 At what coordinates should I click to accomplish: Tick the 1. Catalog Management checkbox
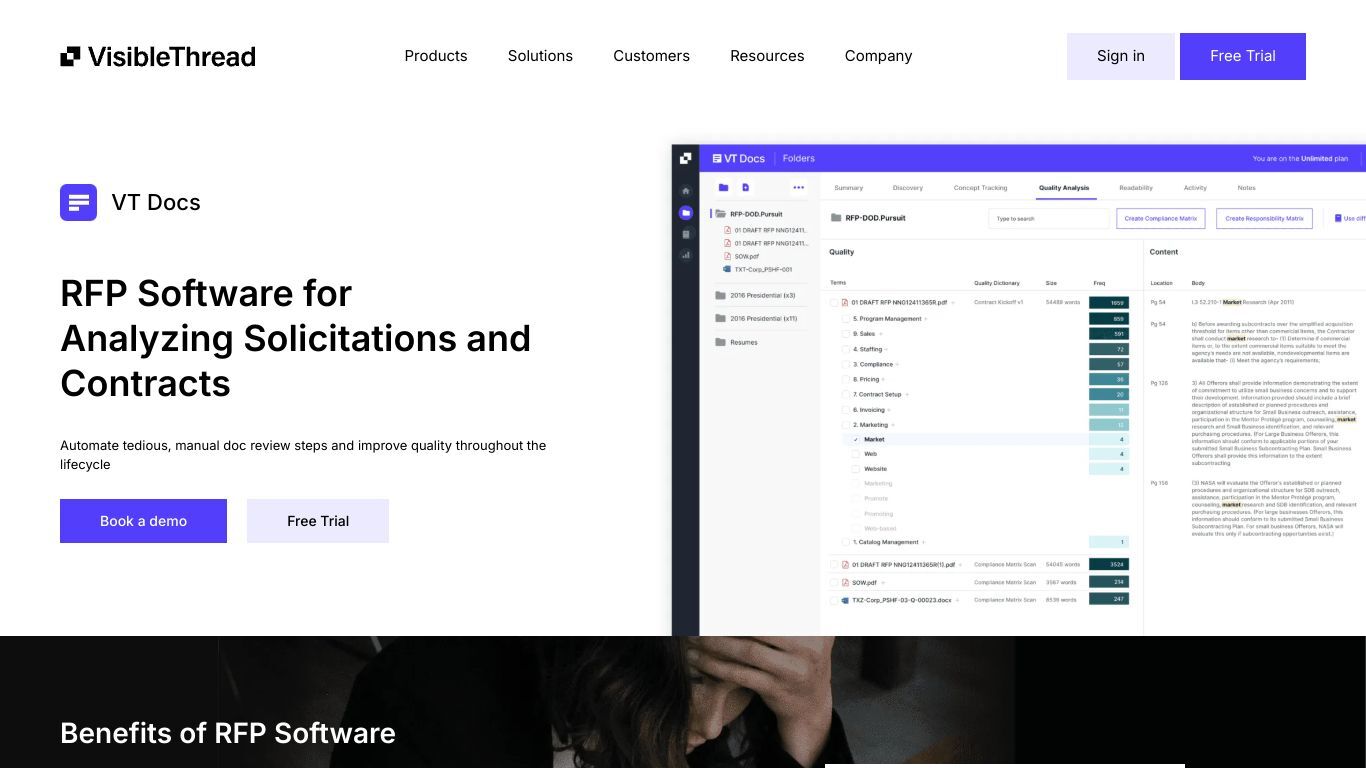pos(846,542)
